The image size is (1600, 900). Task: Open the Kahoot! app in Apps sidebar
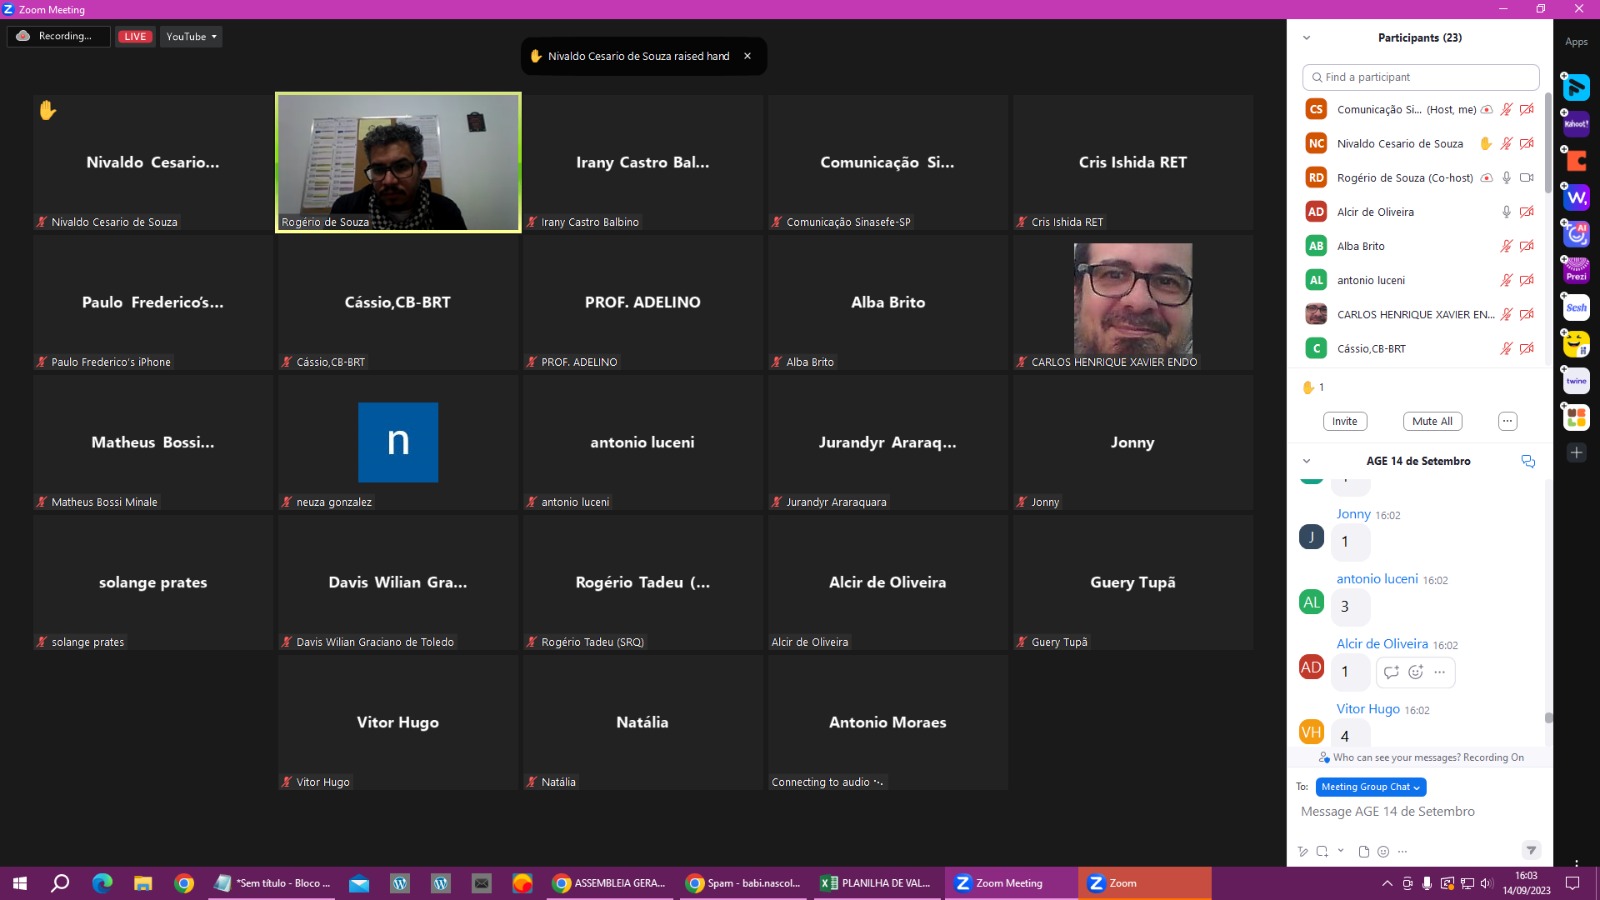pos(1576,124)
